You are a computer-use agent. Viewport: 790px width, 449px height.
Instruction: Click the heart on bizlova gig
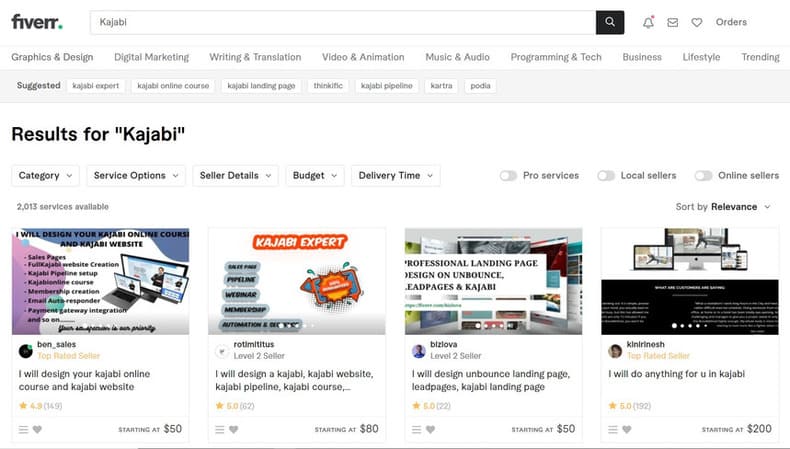click(x=430, y=429)
